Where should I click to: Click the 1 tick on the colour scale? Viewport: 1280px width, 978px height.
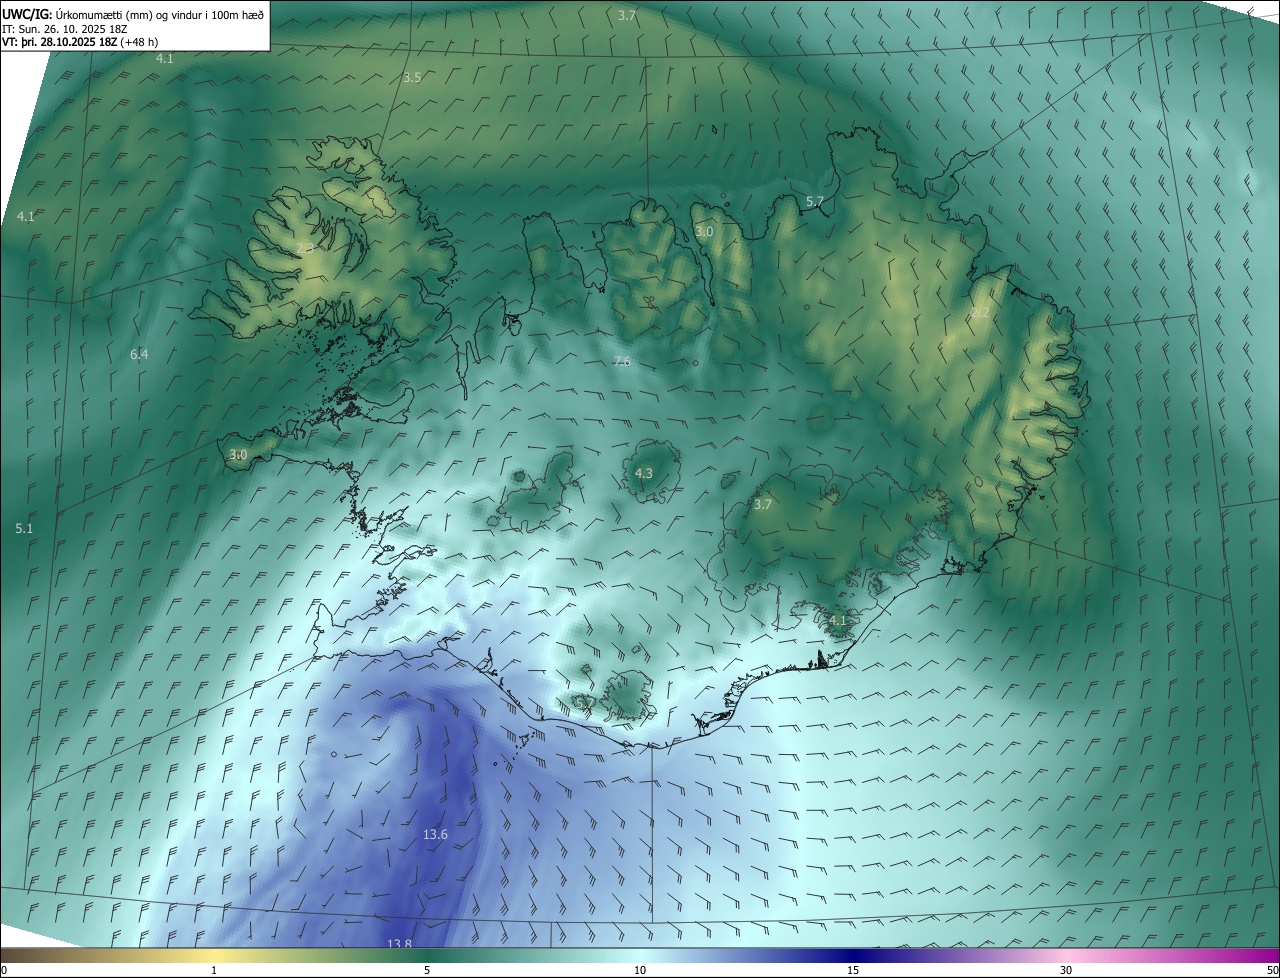click(x=214, y=970)
